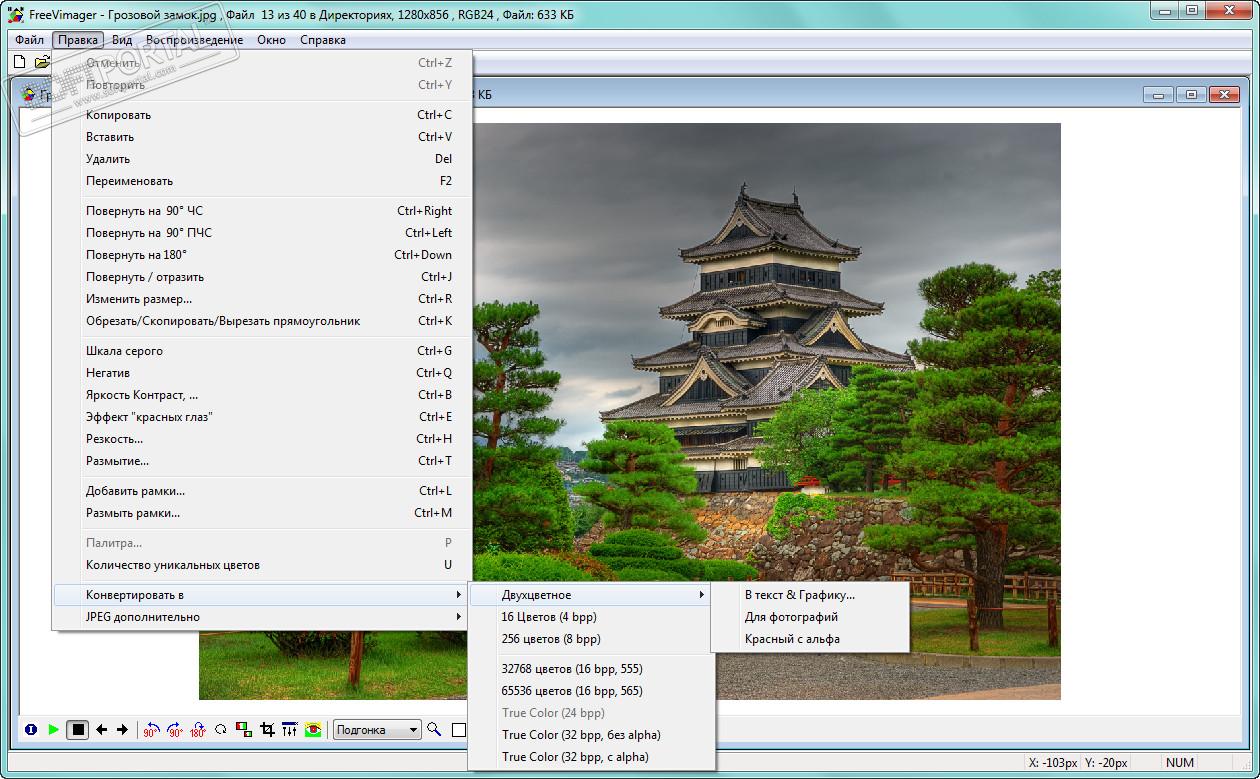Click the resize image icon with red-green squares
The width and height of the screenshot is (1260, 779).
click(x=244, y=730)
